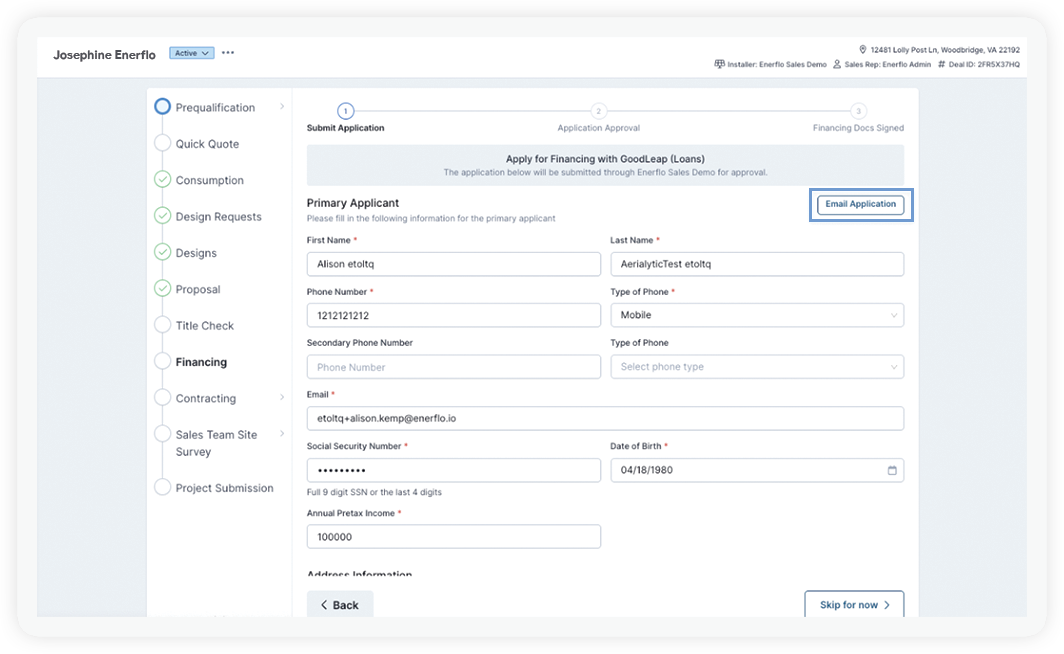The image size is (1064, 654).
Task: Open Project Submission in sidebar
Action: tap(225, 488)
